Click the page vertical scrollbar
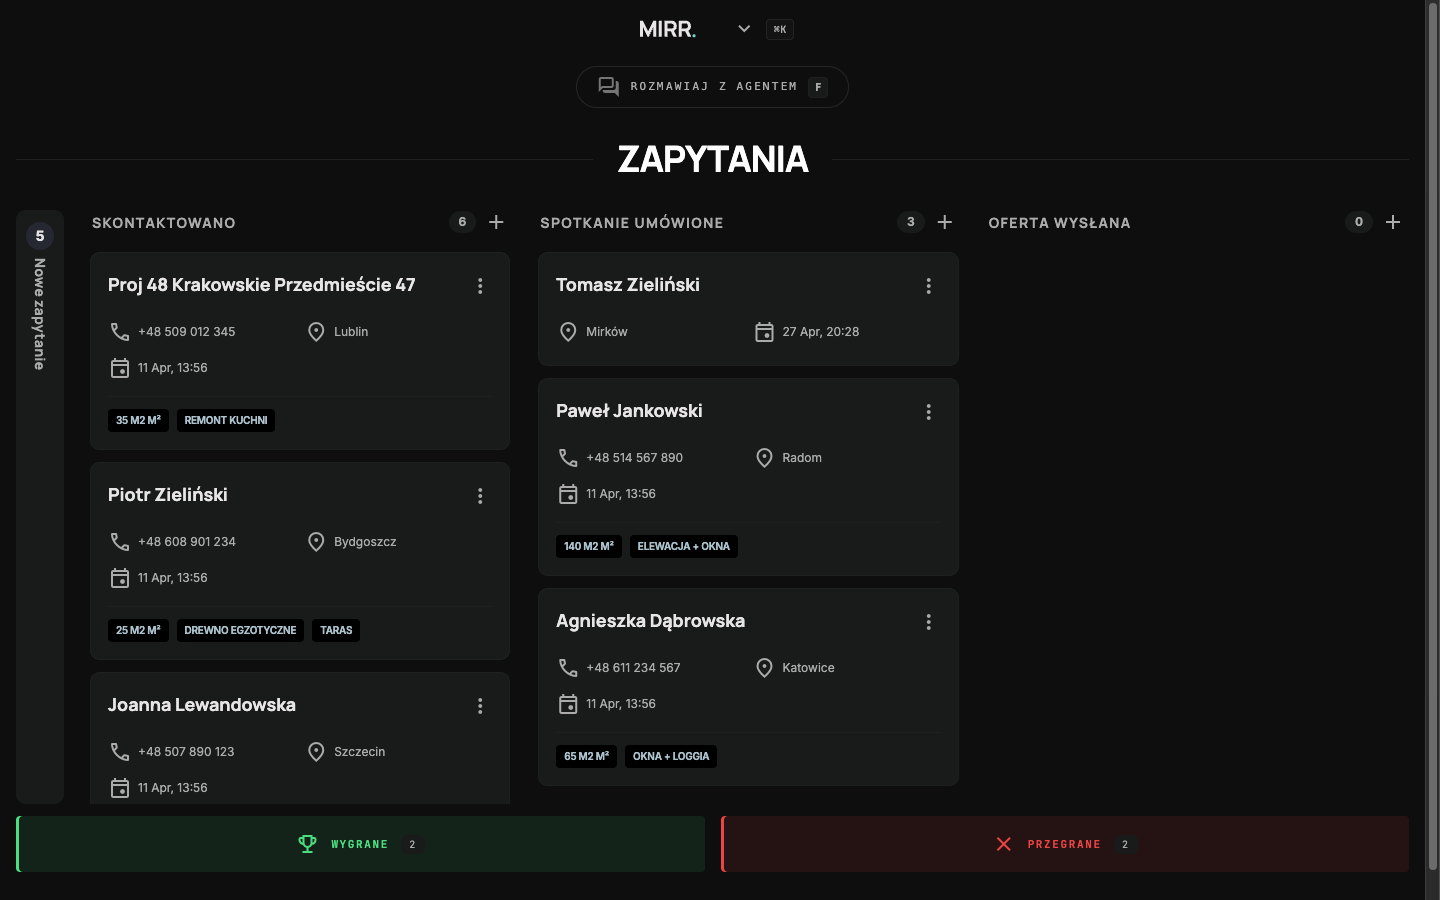Viewport: 1440px width, 900px height. (x=1432, y=435)
